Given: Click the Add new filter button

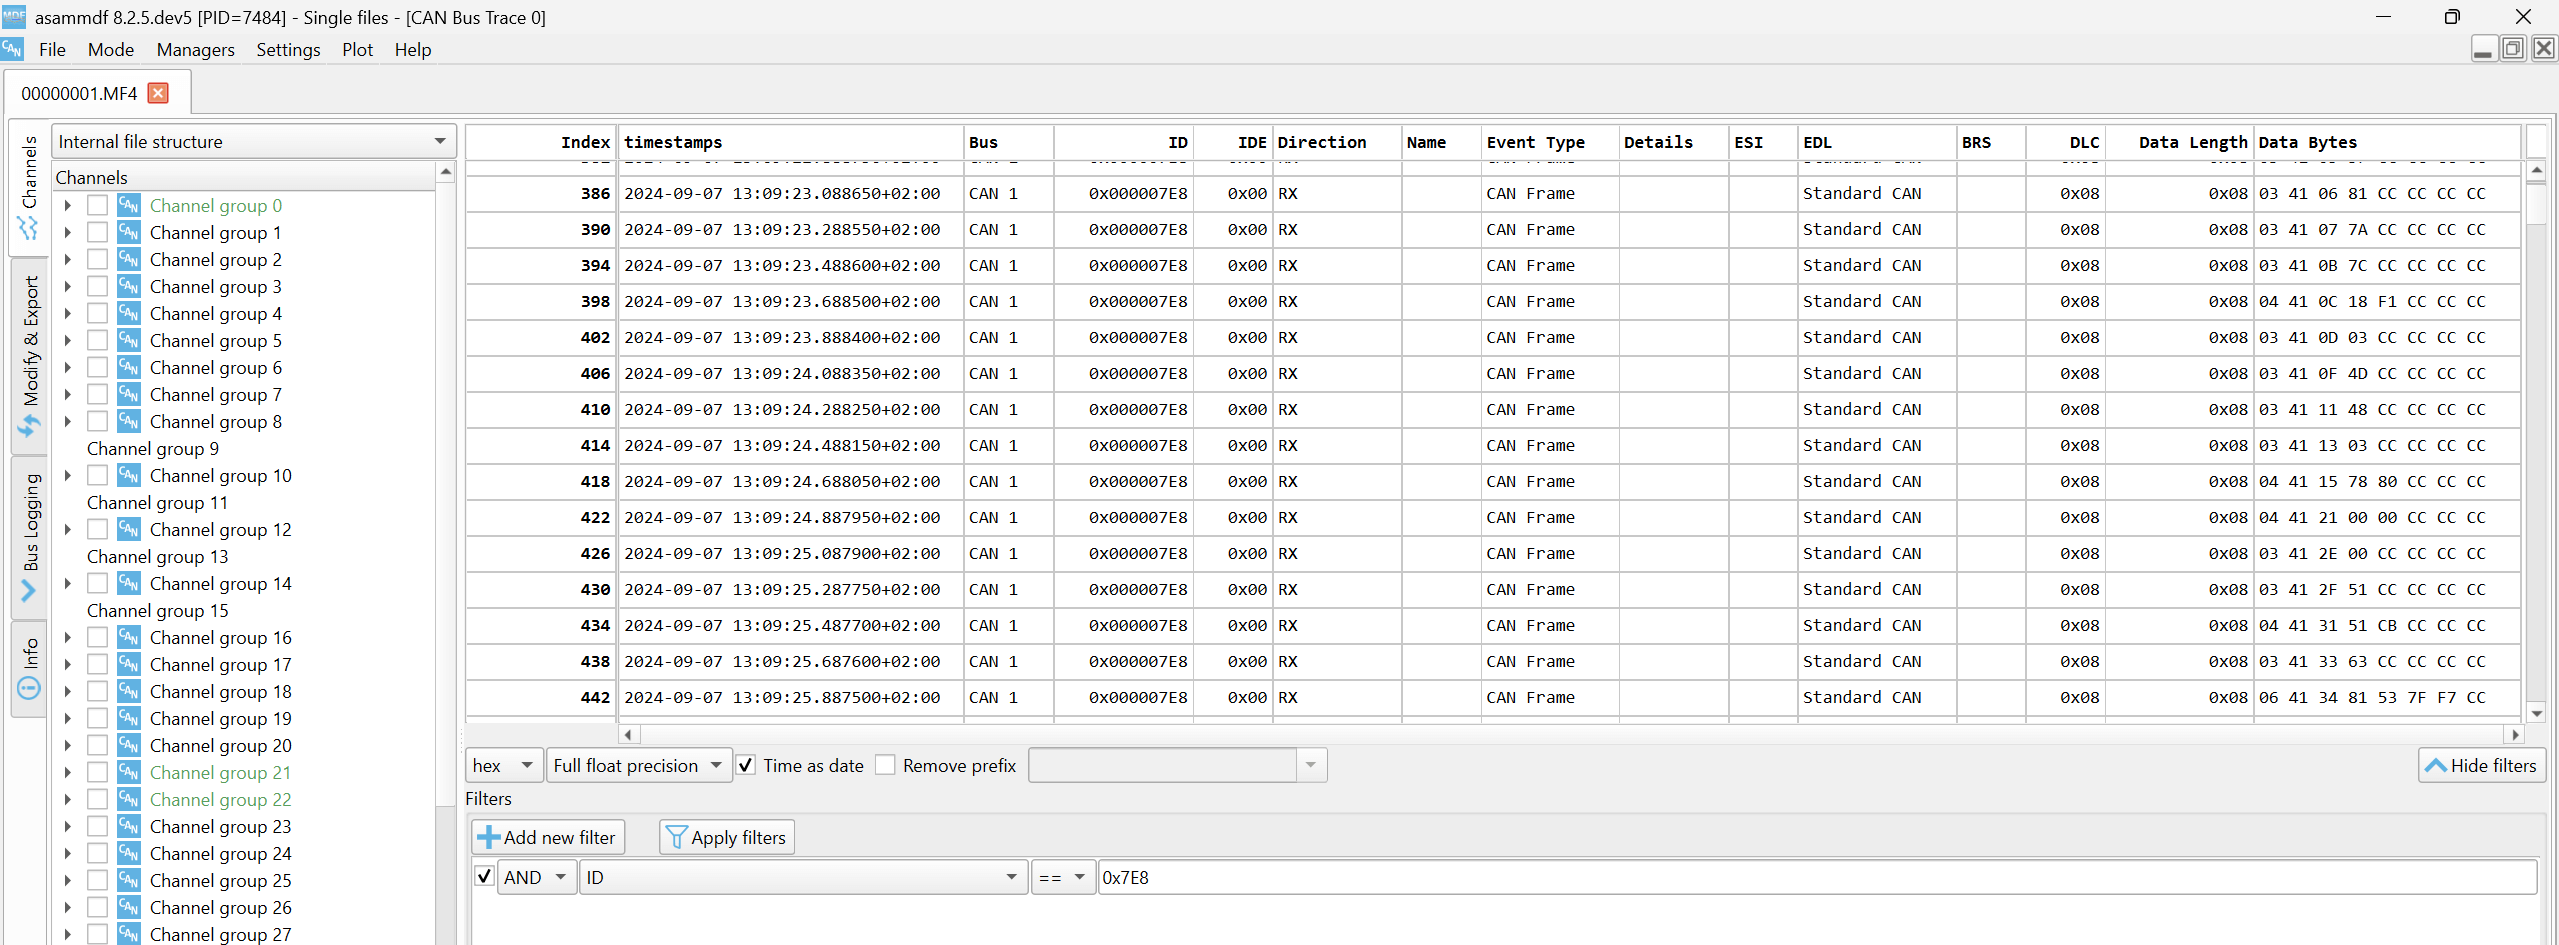Looking at the screenshot, I should coord(548,837).
